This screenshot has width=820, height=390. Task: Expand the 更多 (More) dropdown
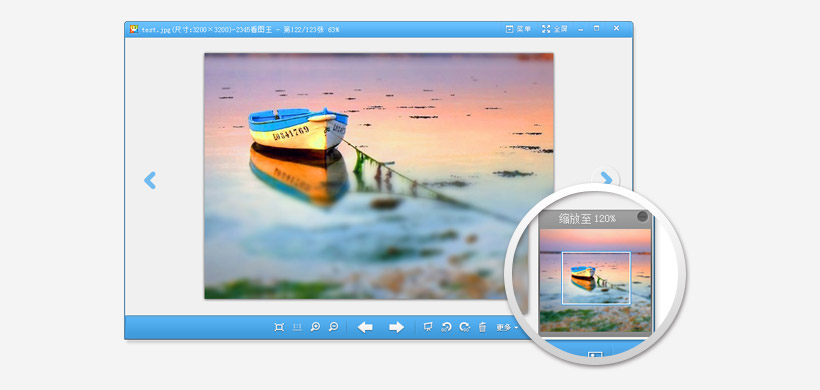[507, 328]
